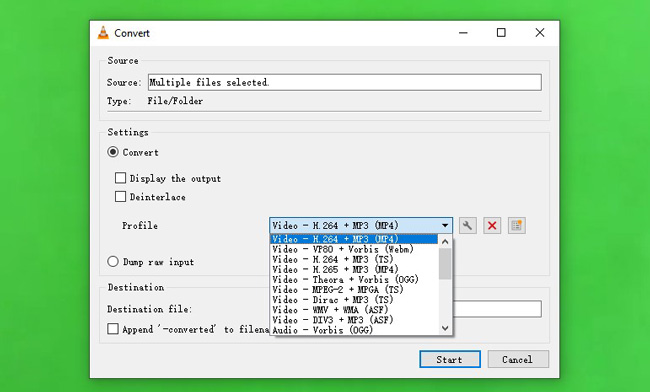Enable the Deinterlace checkbox

[x=120, y=196]
